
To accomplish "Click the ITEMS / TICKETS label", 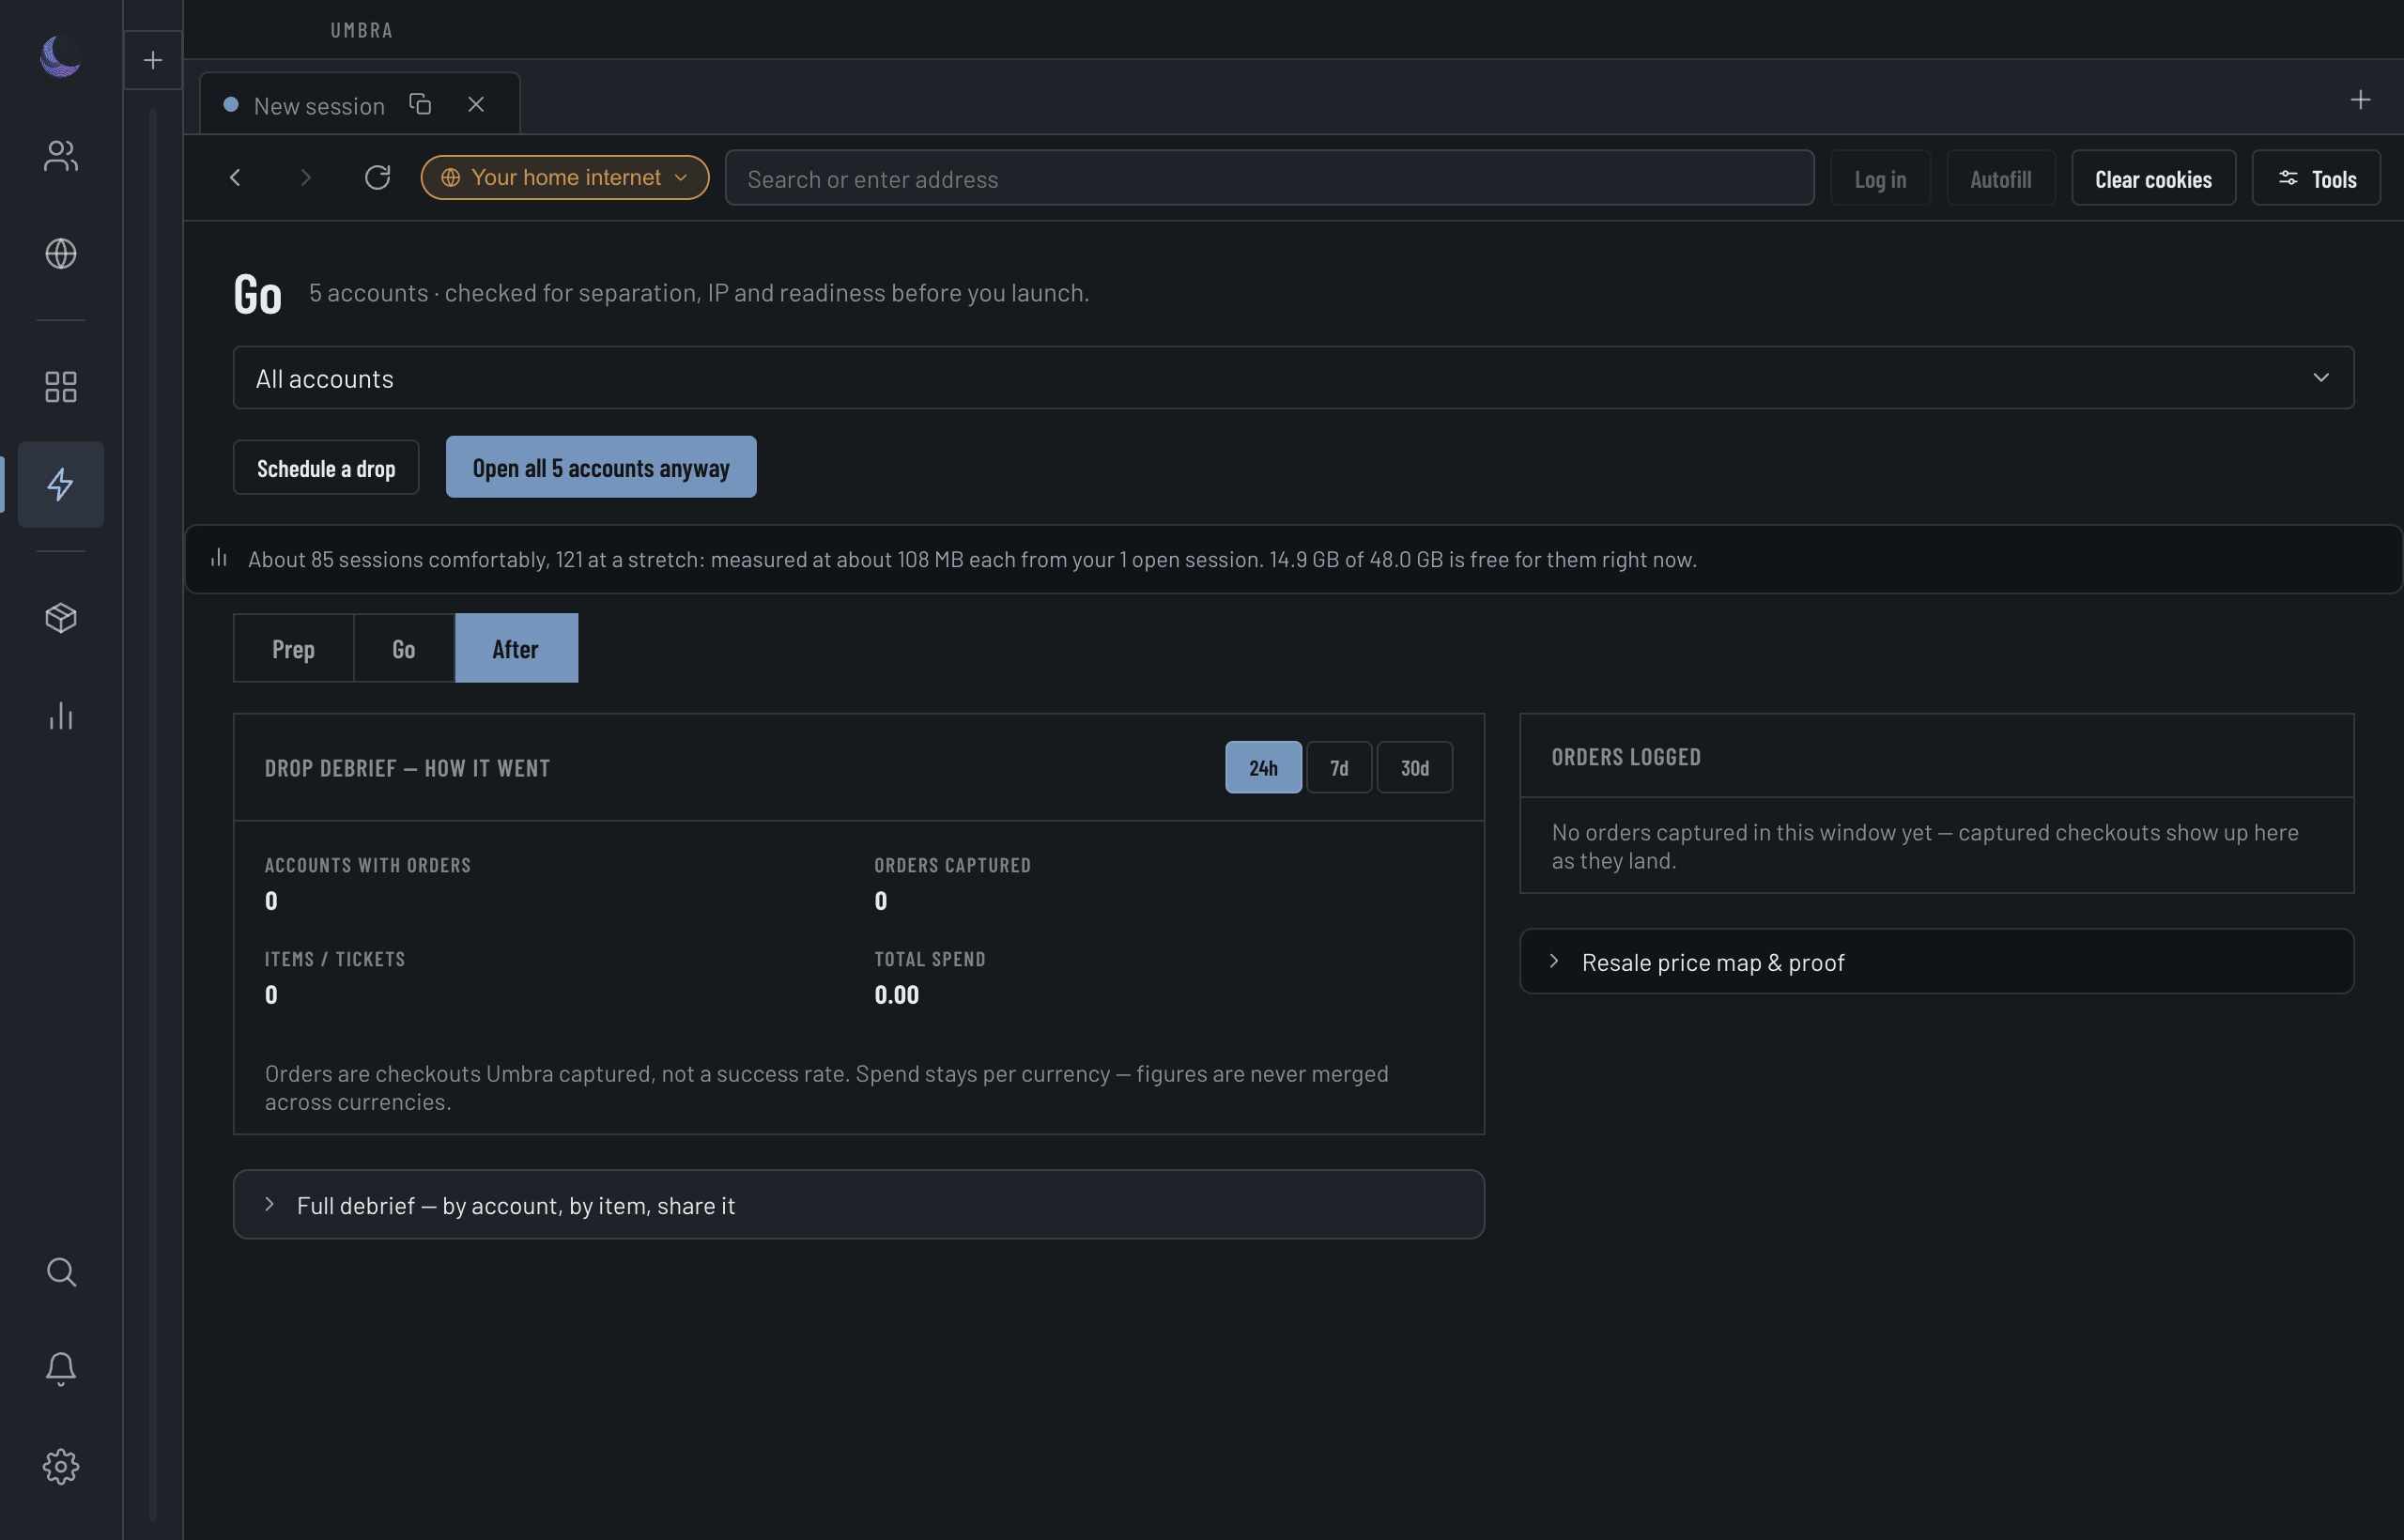I will (335, 959).
